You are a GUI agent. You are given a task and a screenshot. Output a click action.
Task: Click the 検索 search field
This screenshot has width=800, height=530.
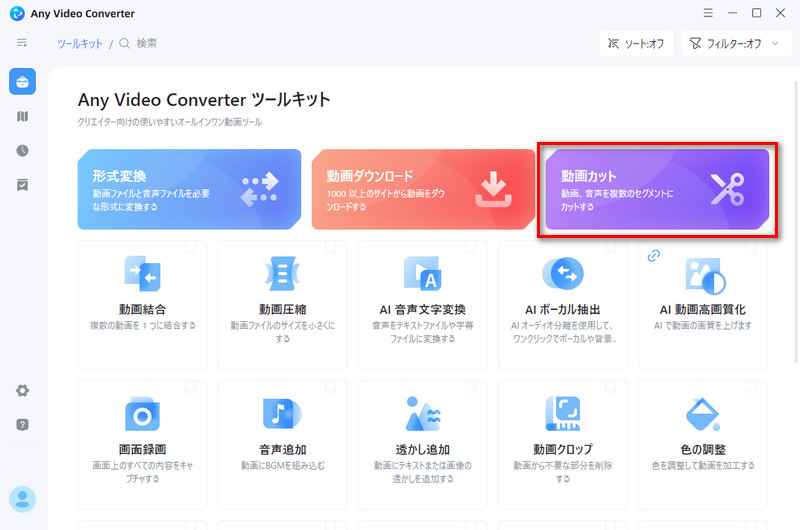point(146,43)
